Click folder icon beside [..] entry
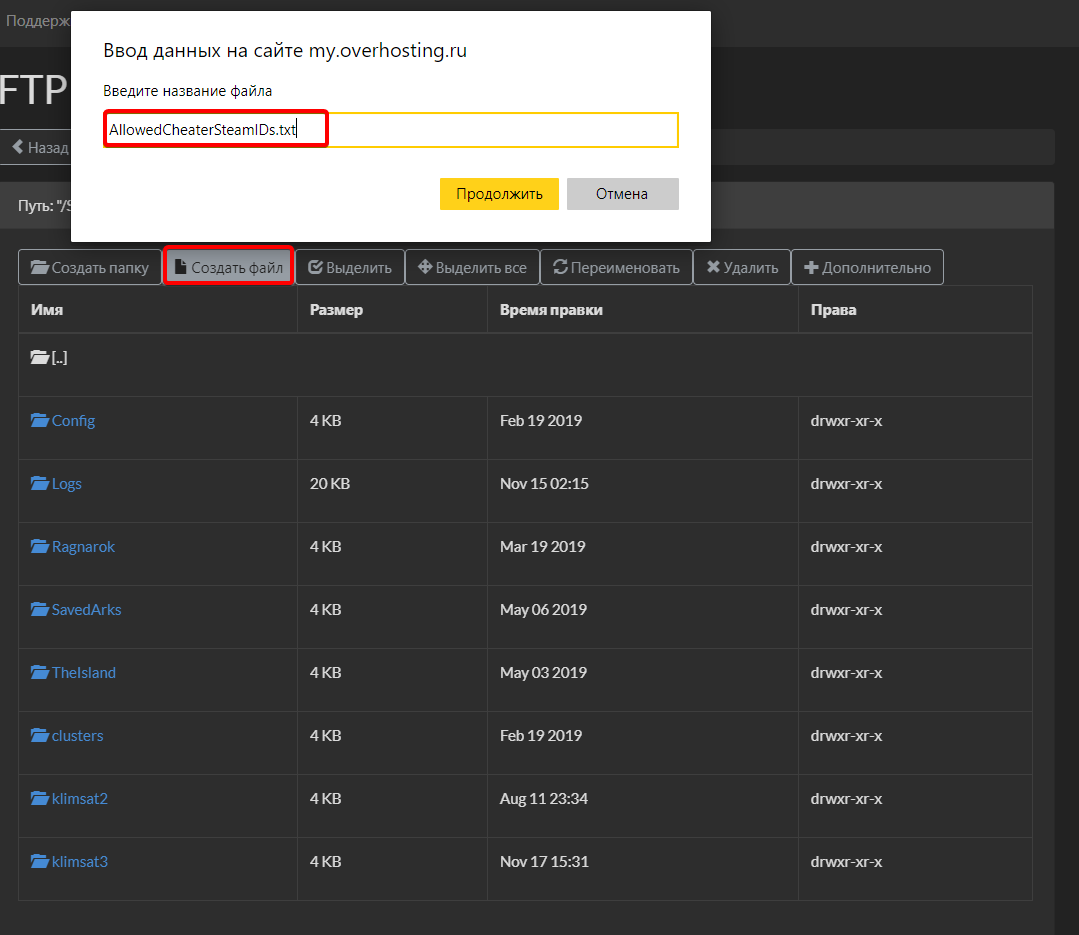Image resolution: width=1079 pixels, height=935 pixels. click(40, 357)
